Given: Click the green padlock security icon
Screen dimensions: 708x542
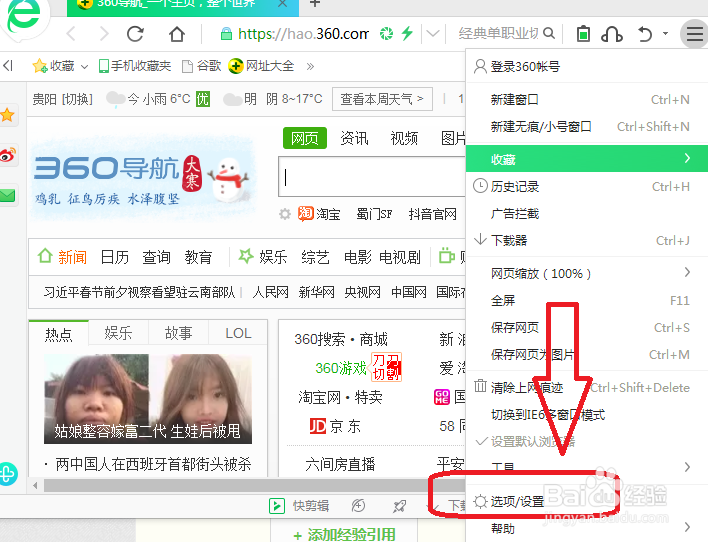Looking at the screenshot, I should 226,33.
